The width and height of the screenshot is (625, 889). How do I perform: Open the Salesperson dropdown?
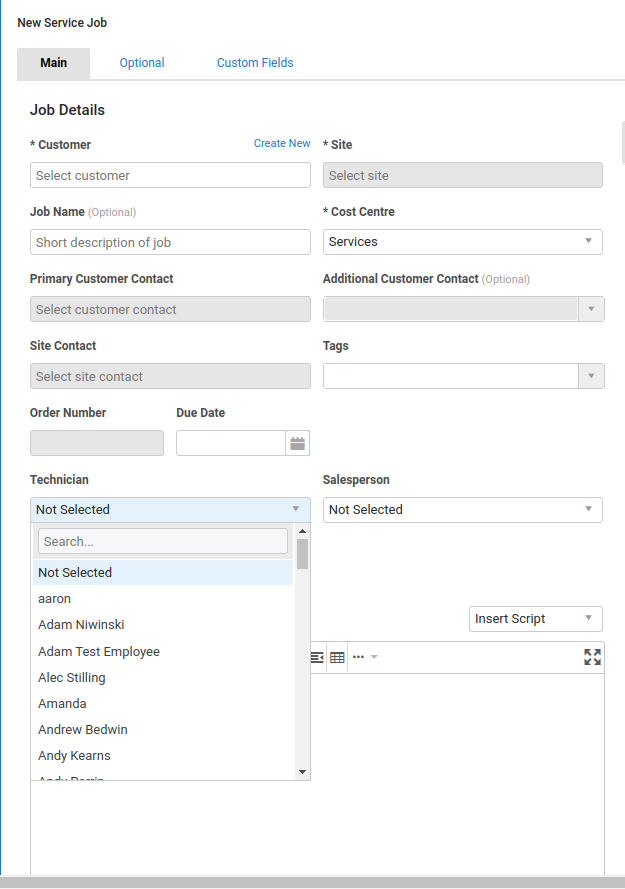(x=463, y=510)
